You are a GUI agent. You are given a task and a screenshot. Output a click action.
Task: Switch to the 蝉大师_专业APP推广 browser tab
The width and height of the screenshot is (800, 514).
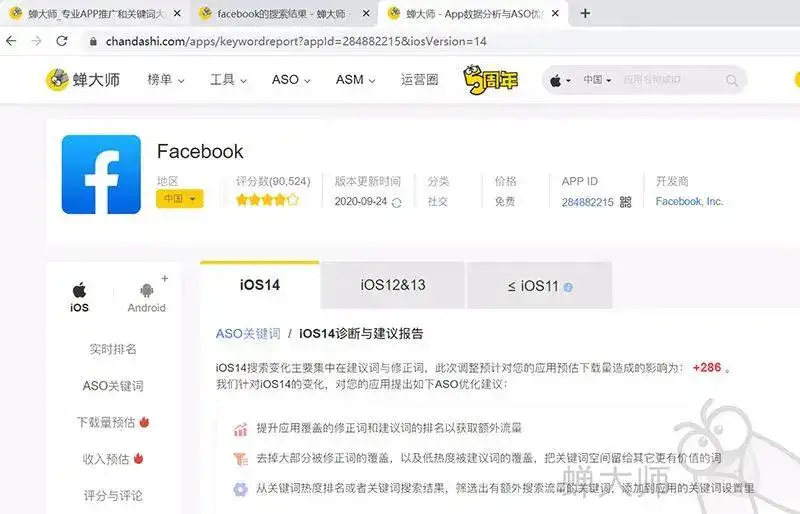point(94,14)
